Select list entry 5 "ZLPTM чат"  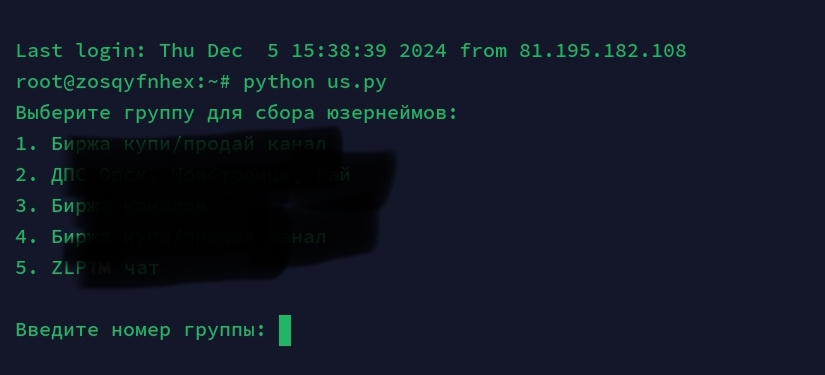(87, 268)
